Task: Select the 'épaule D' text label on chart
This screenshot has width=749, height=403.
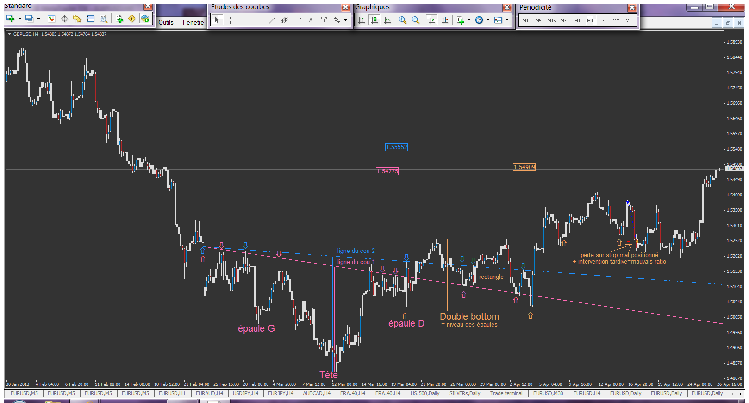Action: (406, 324)
